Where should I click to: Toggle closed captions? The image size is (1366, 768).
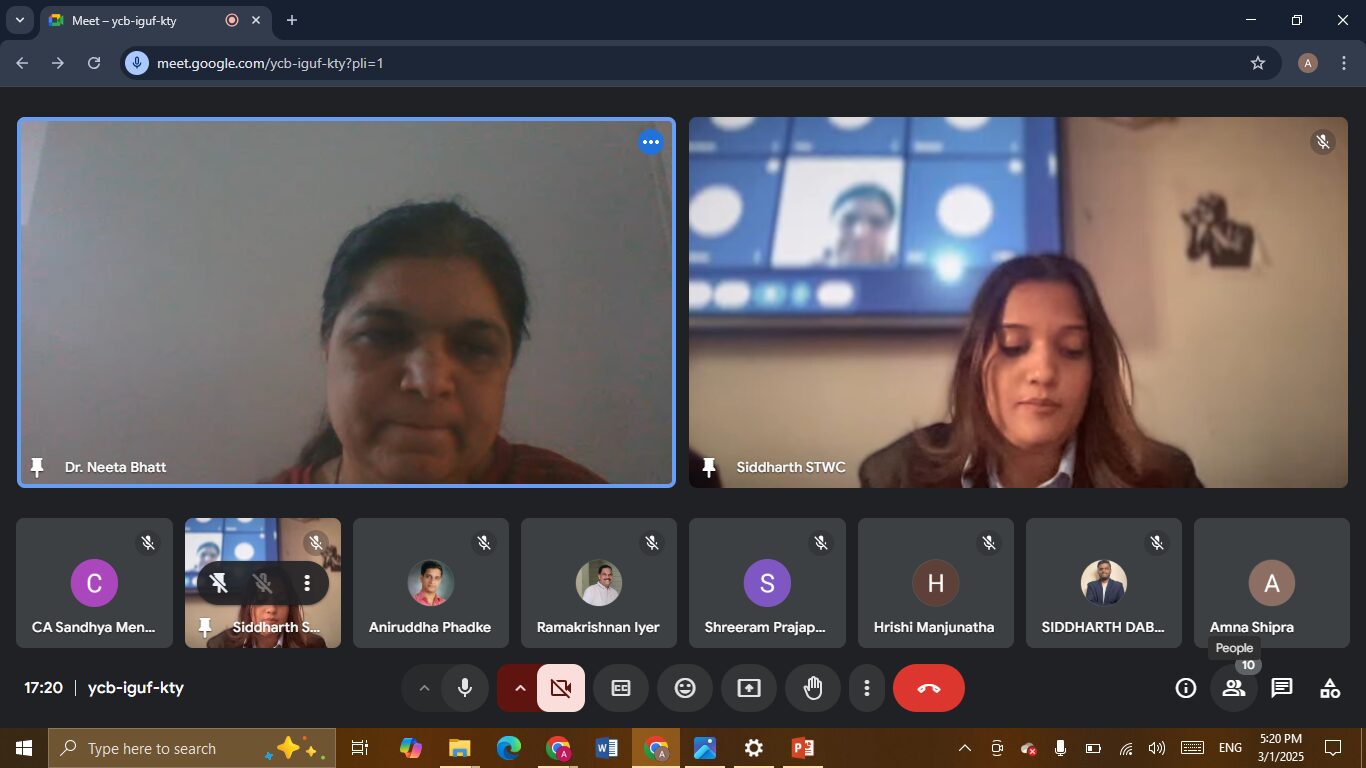621,688
